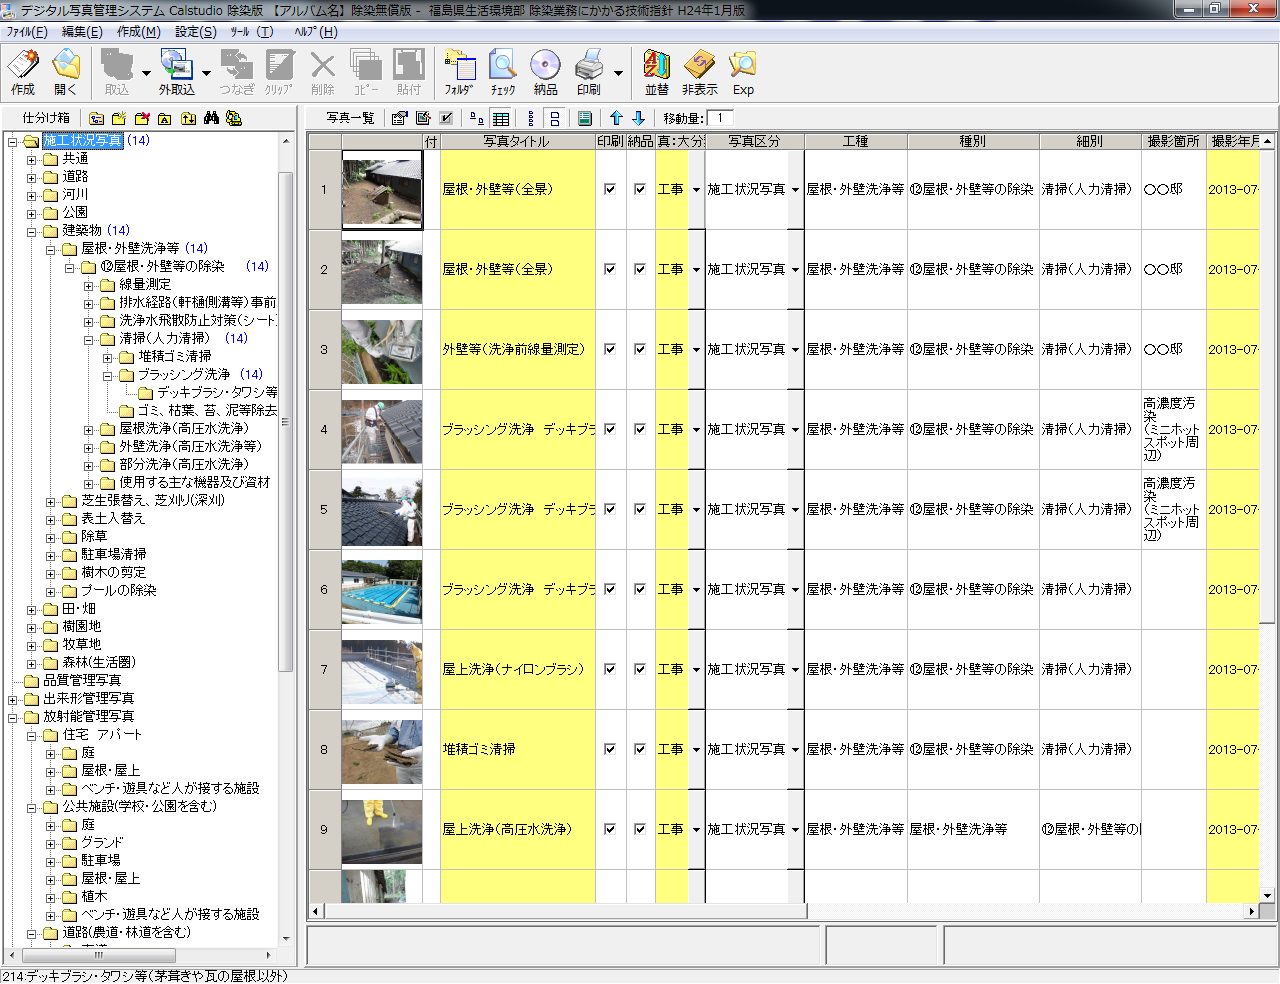Viewport: 1280px width, 984px height.
Task: Click the blue down arrow move icon
Action: pyautogui.click(x=638, y=118)
